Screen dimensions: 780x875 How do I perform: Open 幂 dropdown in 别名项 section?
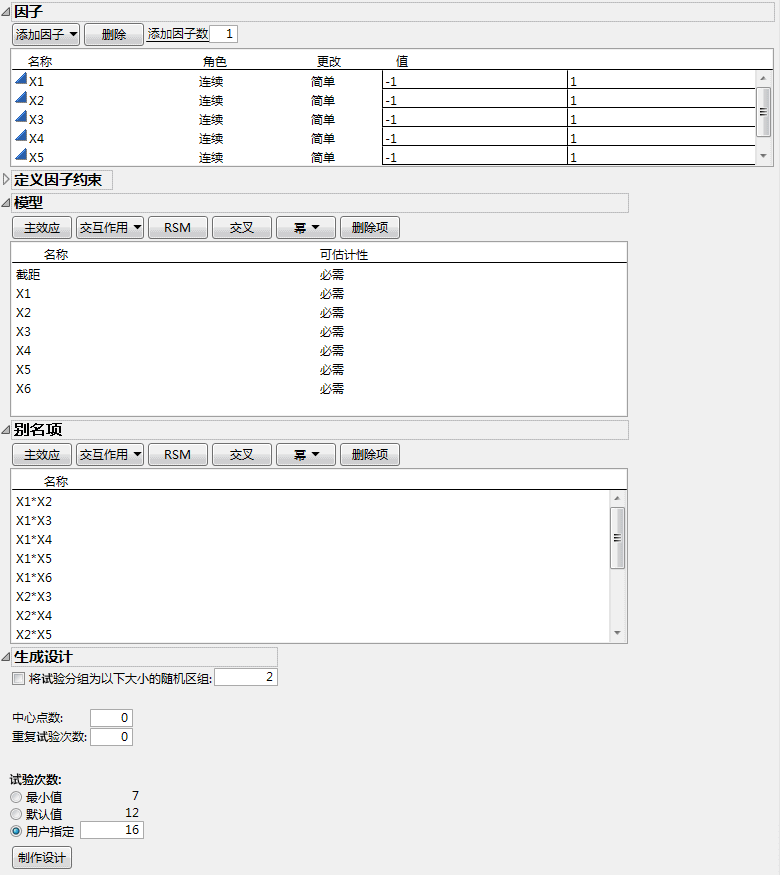306,455
